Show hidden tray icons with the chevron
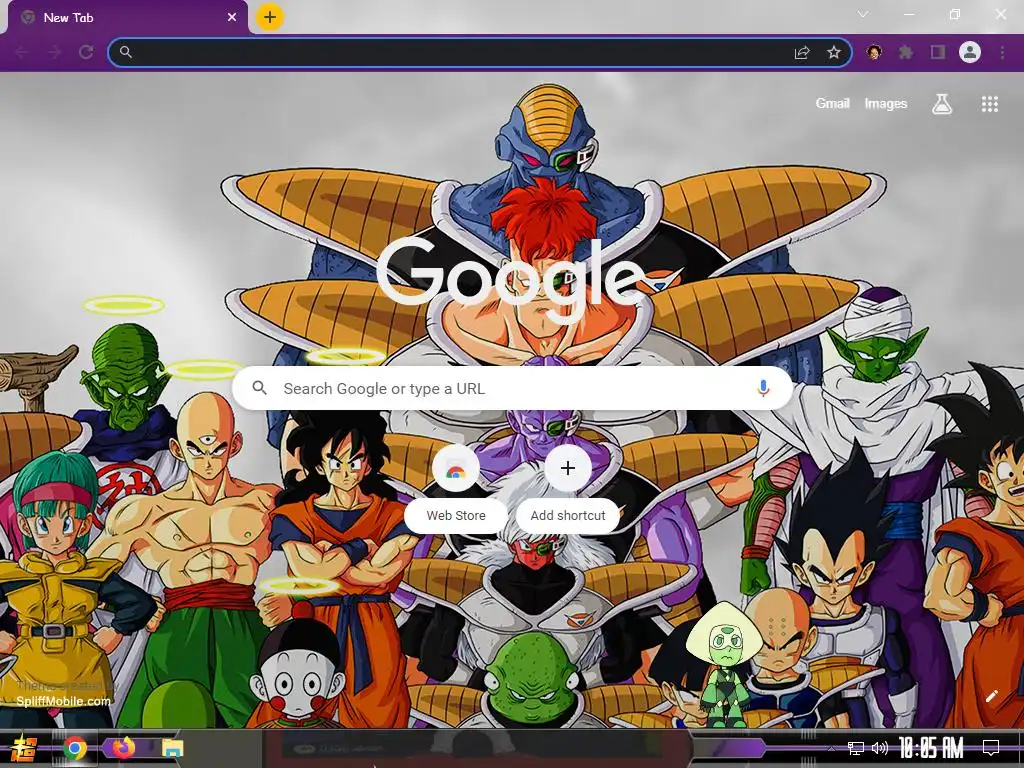Viewport: 1024px width, 768px height. tap(831, 748)
